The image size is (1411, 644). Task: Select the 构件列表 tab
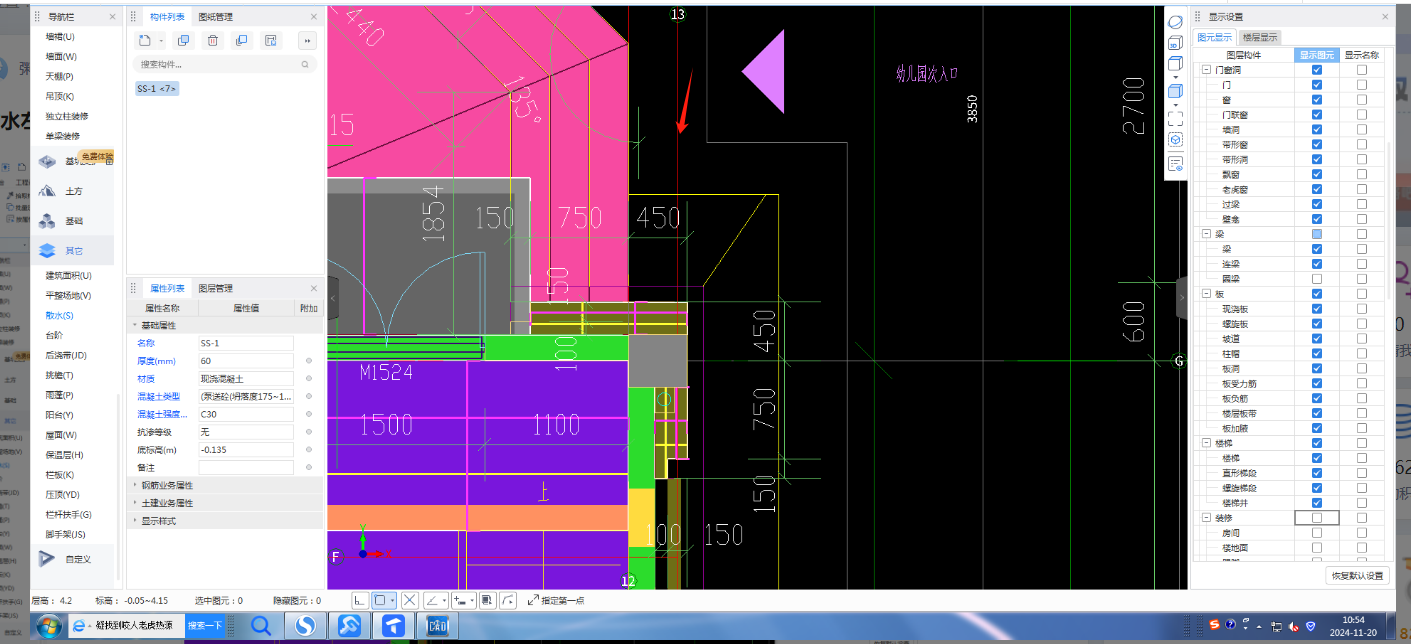coord(167,17)
